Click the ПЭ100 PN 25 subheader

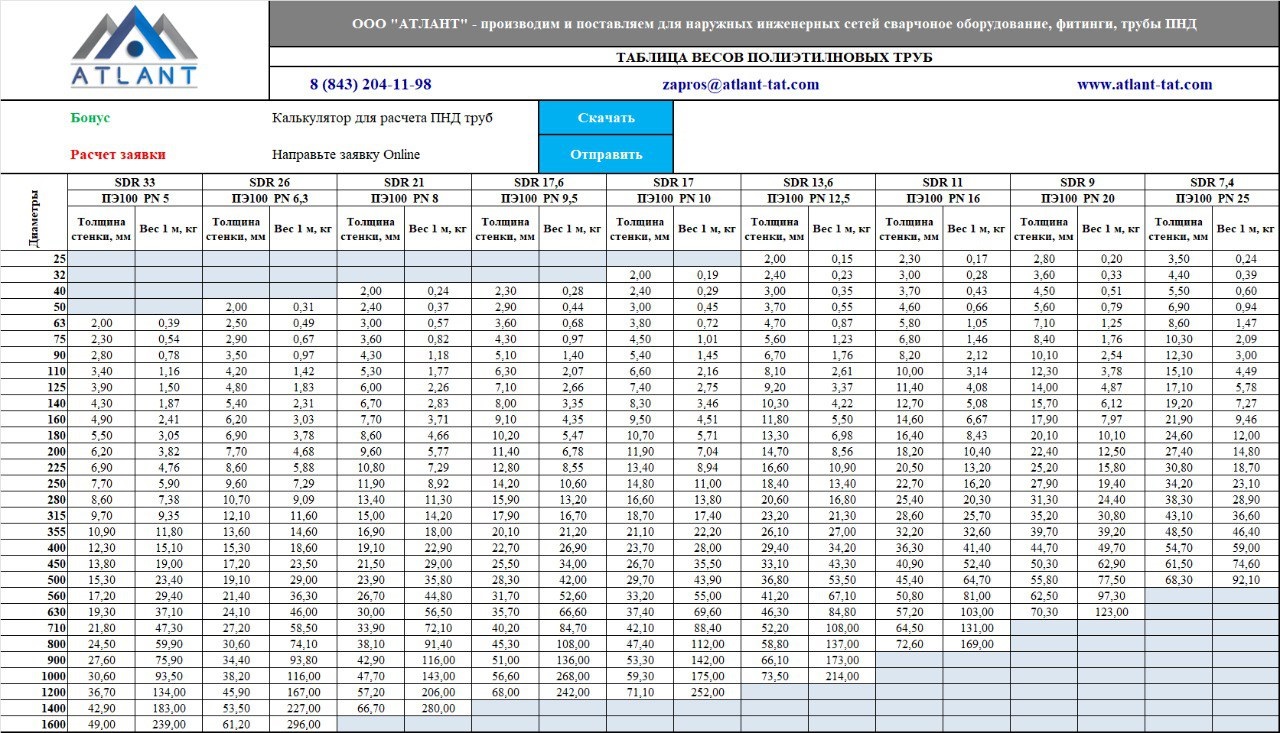click(x=1212, y=198)
